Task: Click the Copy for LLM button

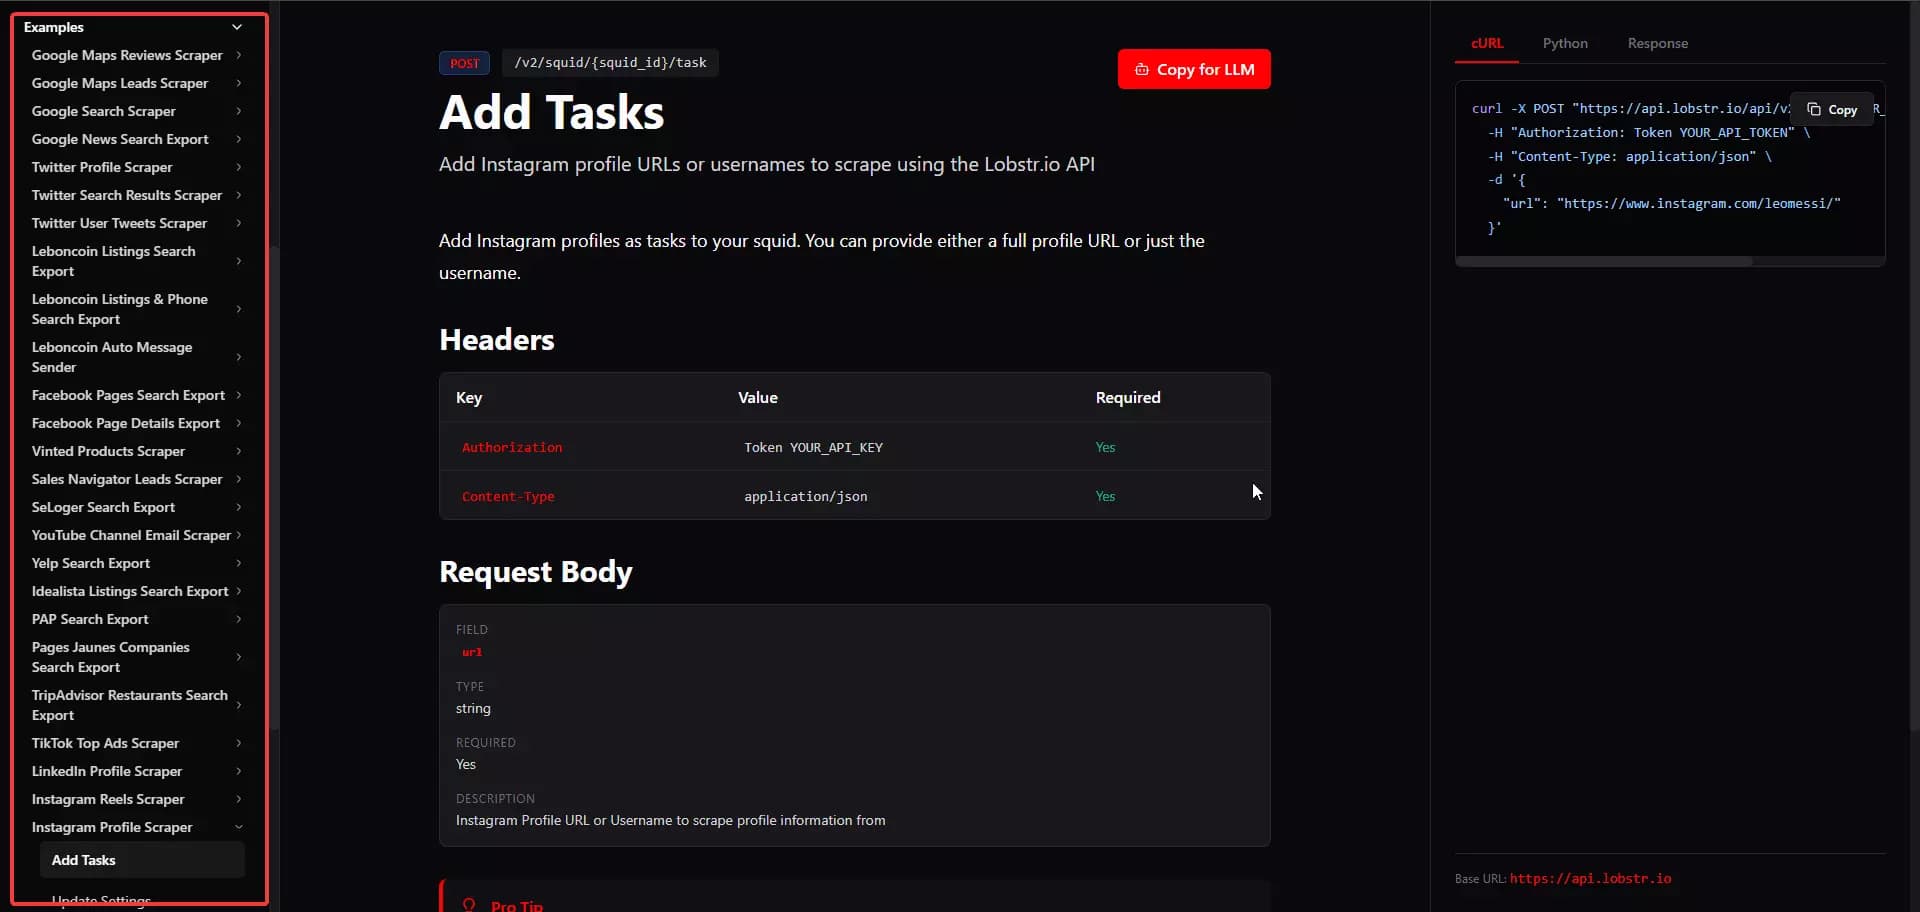Action: [1193, 69]
